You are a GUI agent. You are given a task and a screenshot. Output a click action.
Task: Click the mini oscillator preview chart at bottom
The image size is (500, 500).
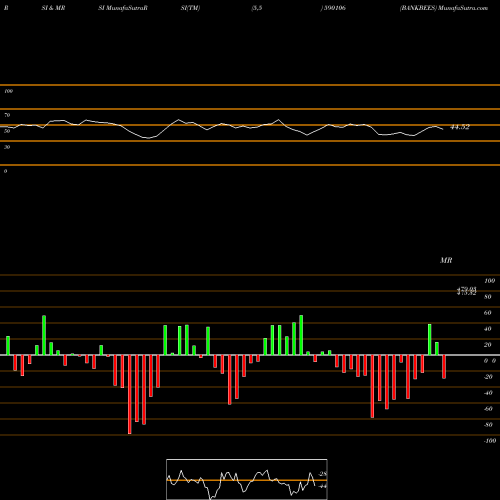point(247,479)
